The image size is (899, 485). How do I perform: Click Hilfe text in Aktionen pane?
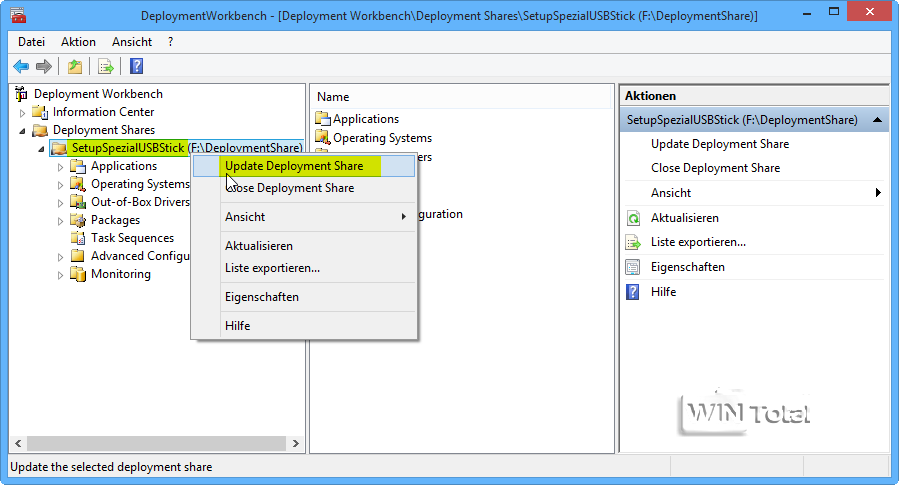pos(663,292)
